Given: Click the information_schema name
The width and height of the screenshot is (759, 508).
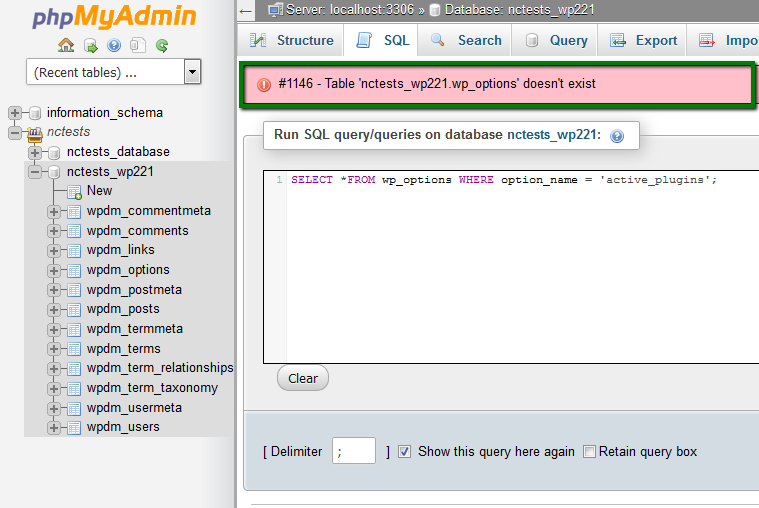Looking at the screenshot, I should [105, 112].
